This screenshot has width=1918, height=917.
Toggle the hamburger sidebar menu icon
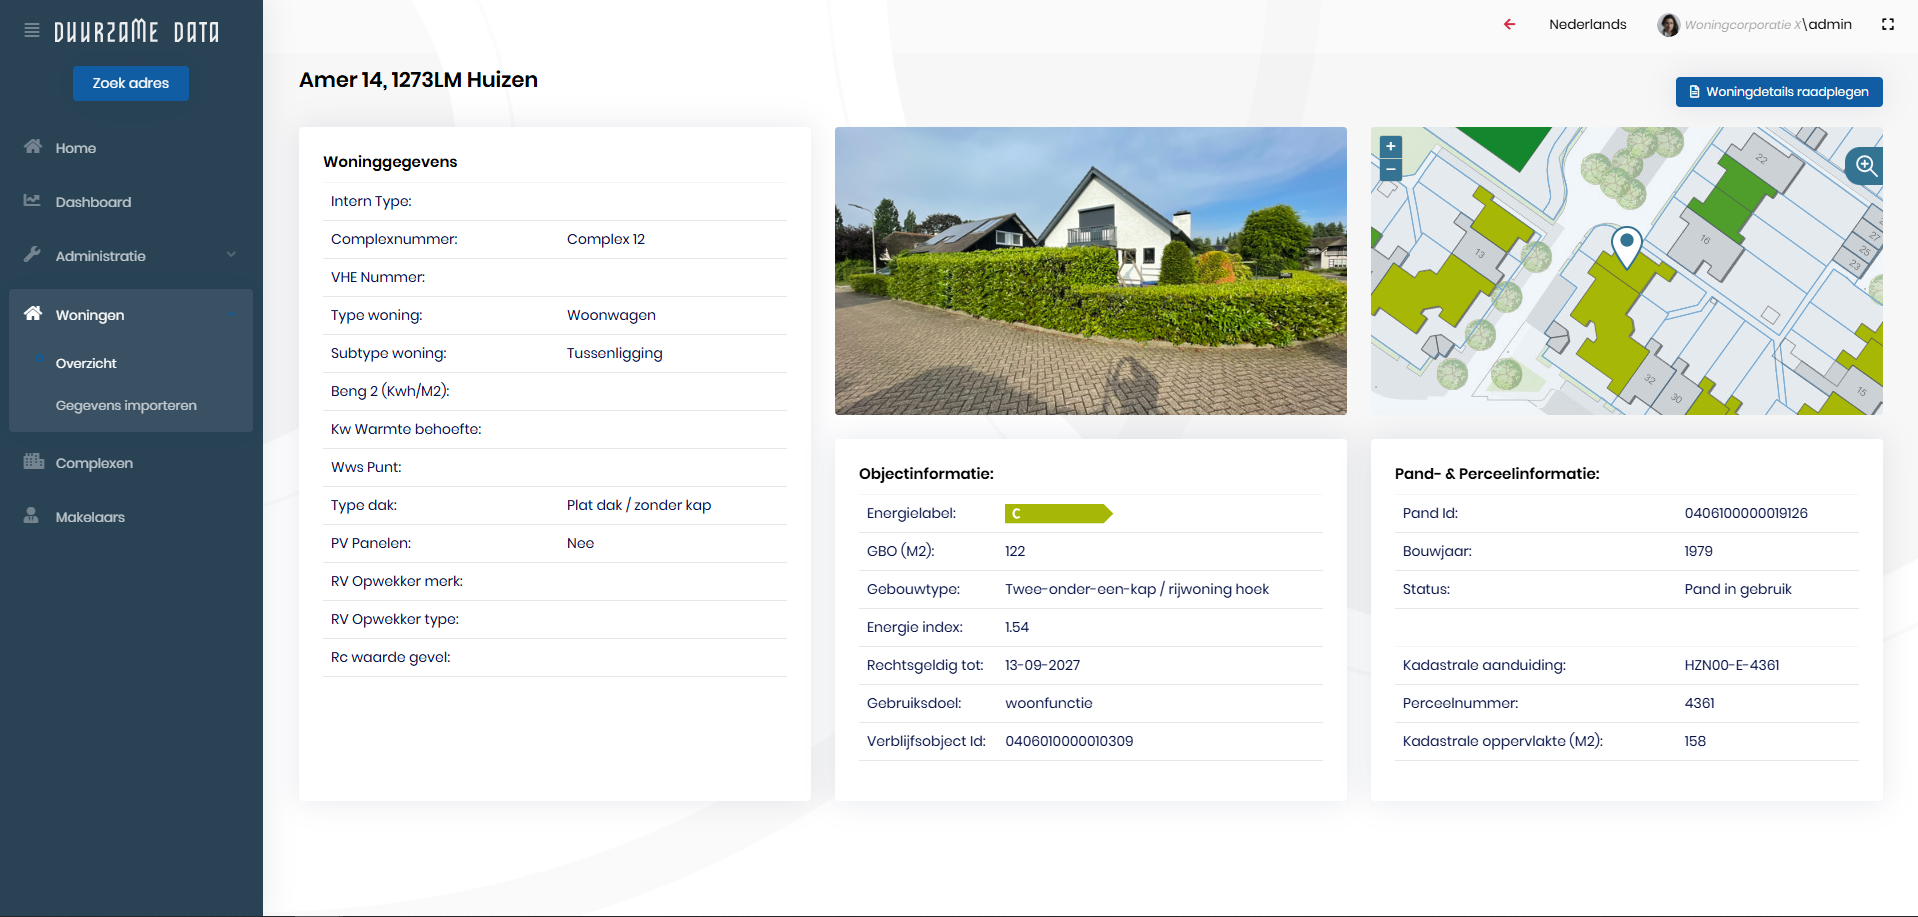pos(32,31)
